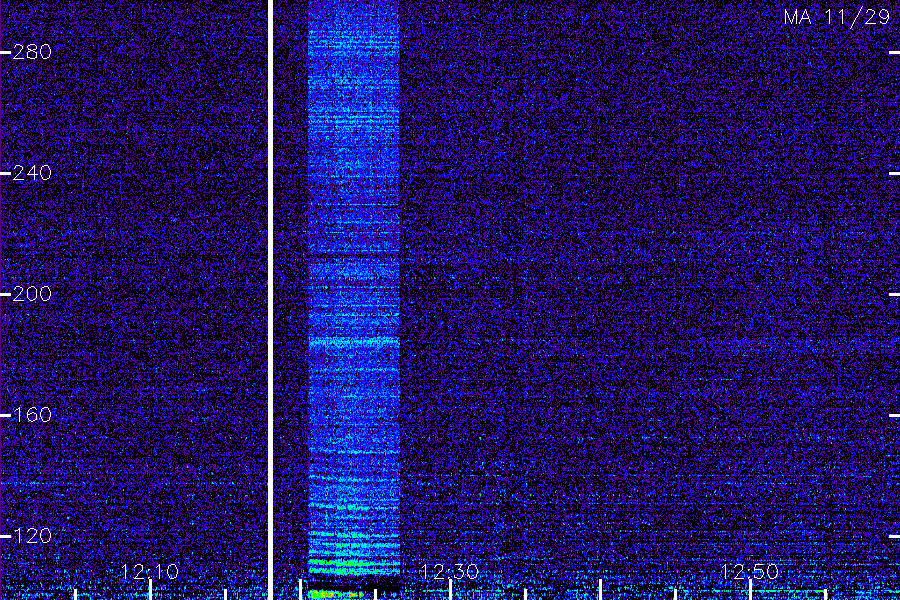Click the 12:10 time axis label
Screen dimensions: 900x600
[150, 571]
